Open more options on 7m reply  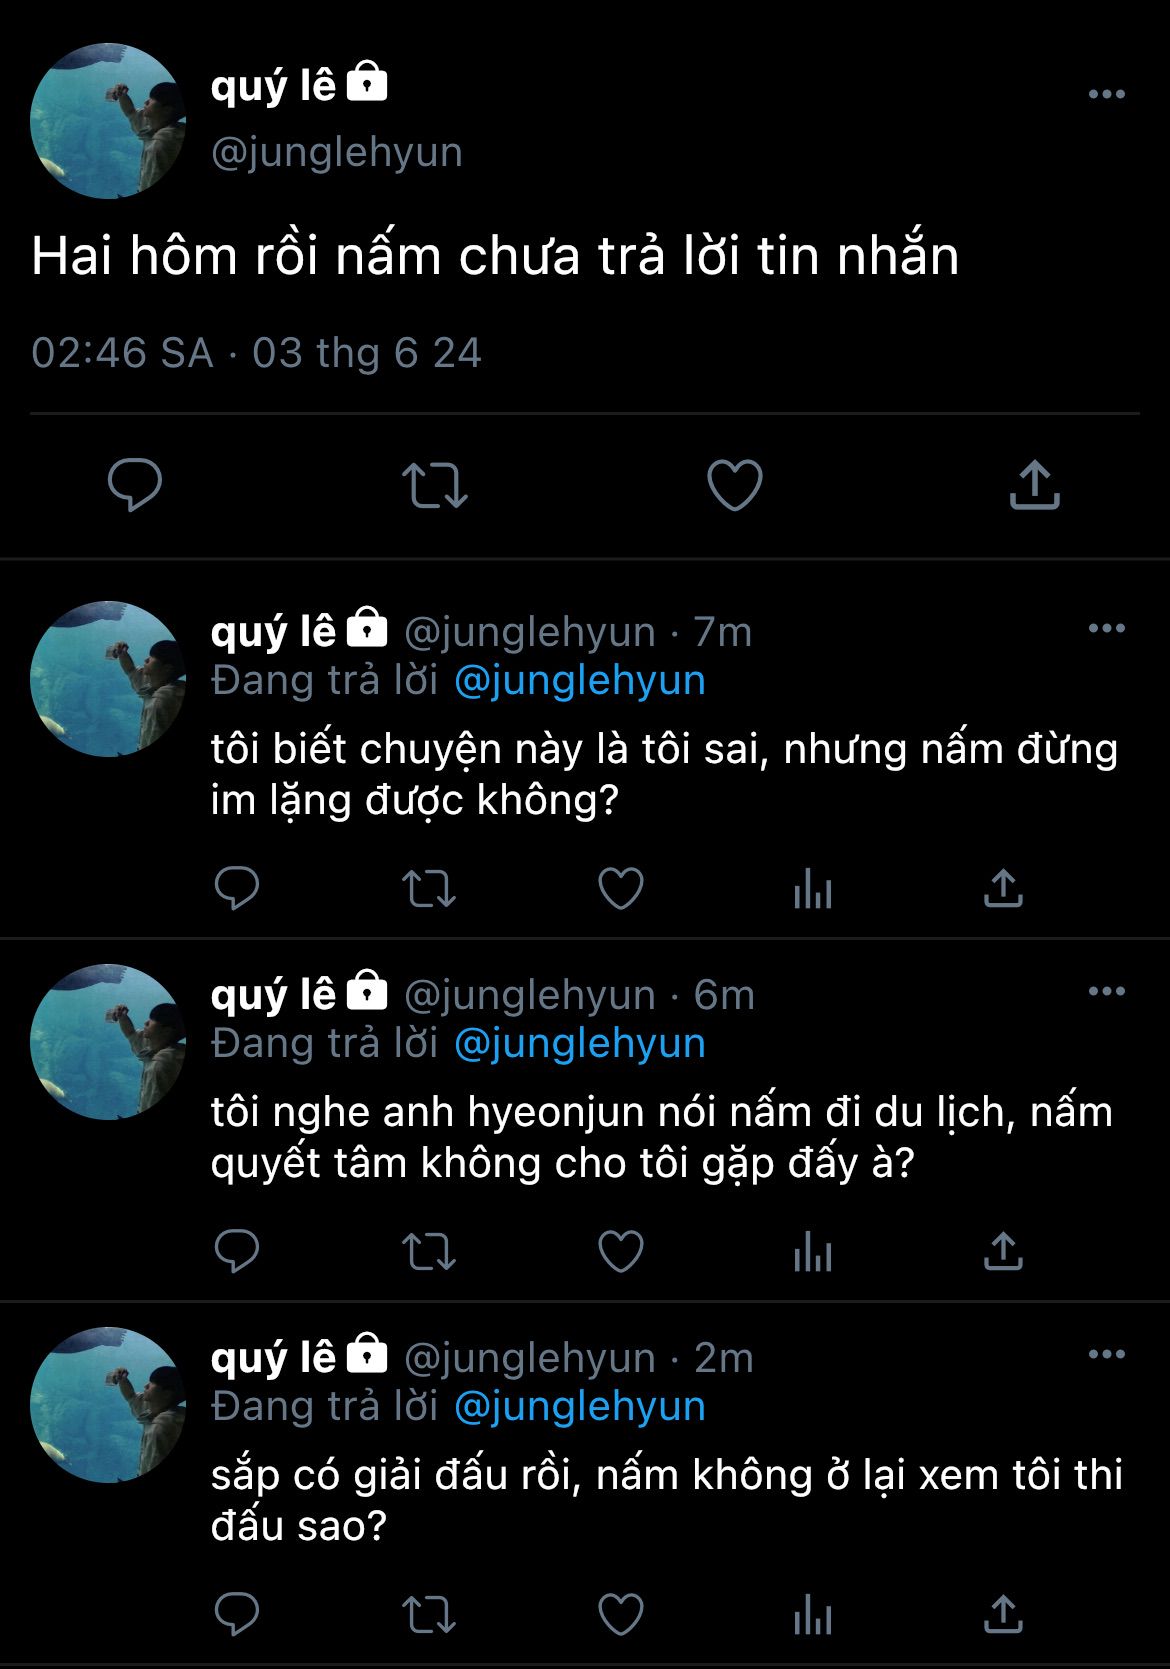[1106, 628]
